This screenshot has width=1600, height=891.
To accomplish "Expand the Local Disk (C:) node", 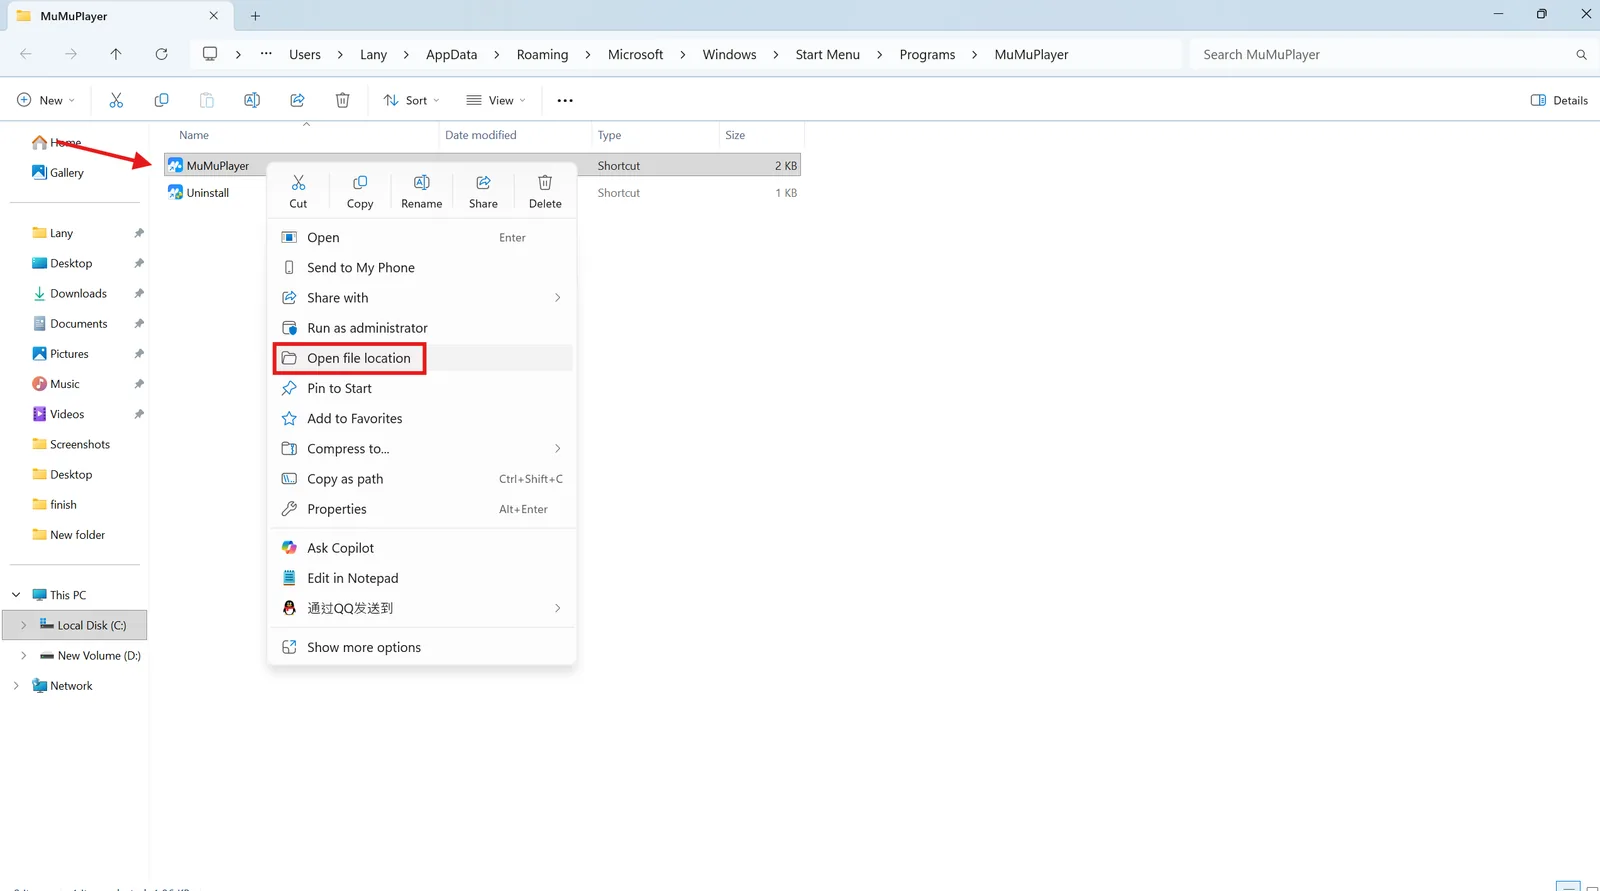I will [x=23, y=625].
